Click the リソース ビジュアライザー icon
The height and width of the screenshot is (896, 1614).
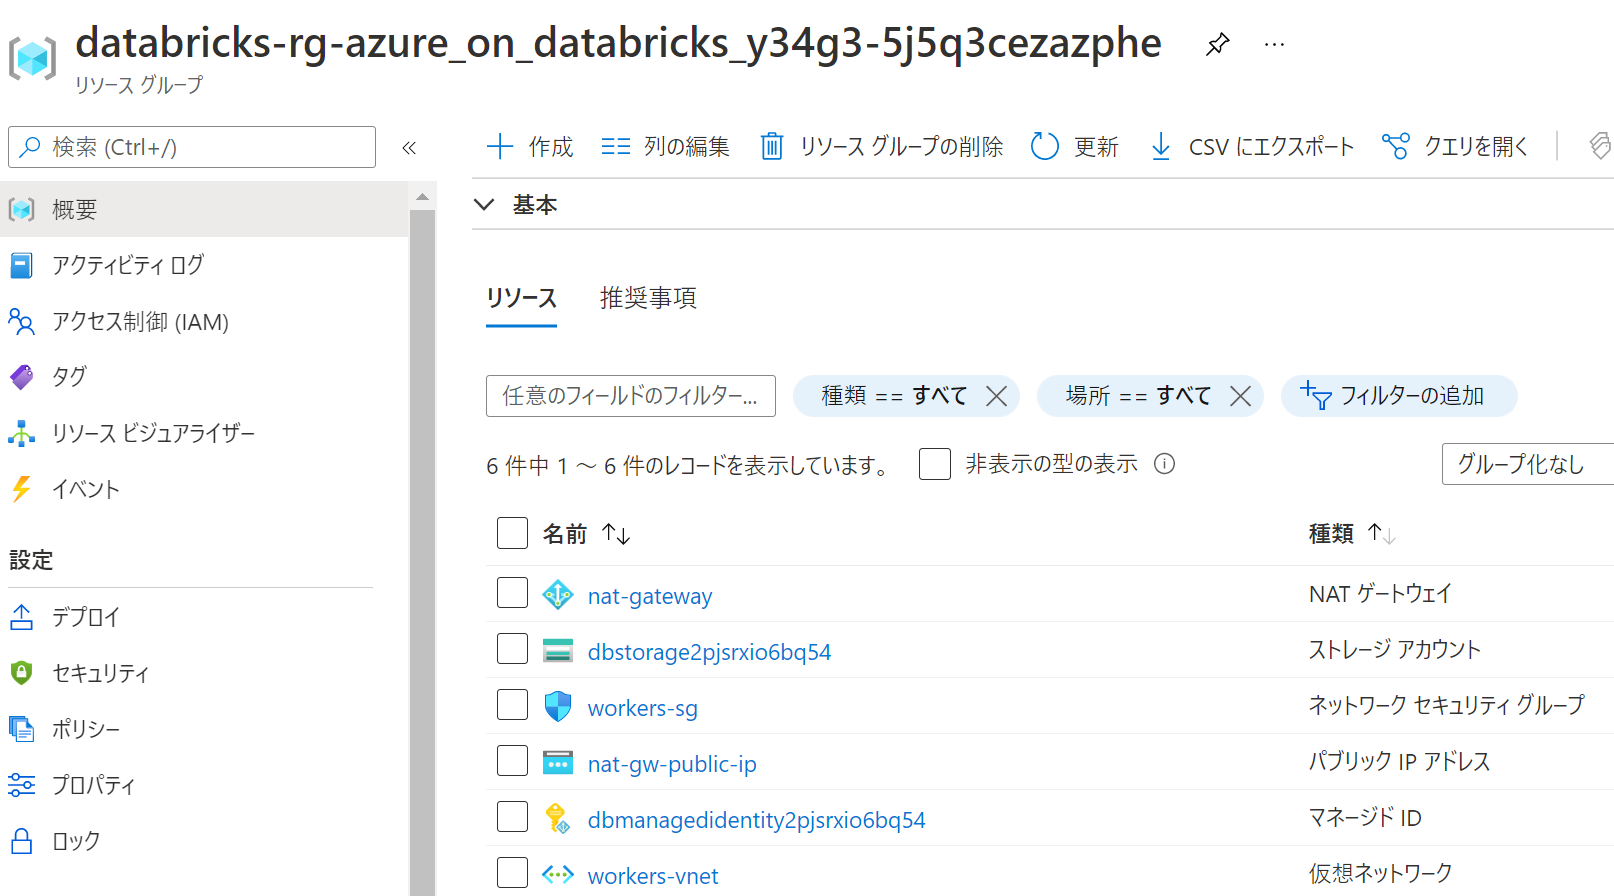pyautogui.click(x=21, y=433)
